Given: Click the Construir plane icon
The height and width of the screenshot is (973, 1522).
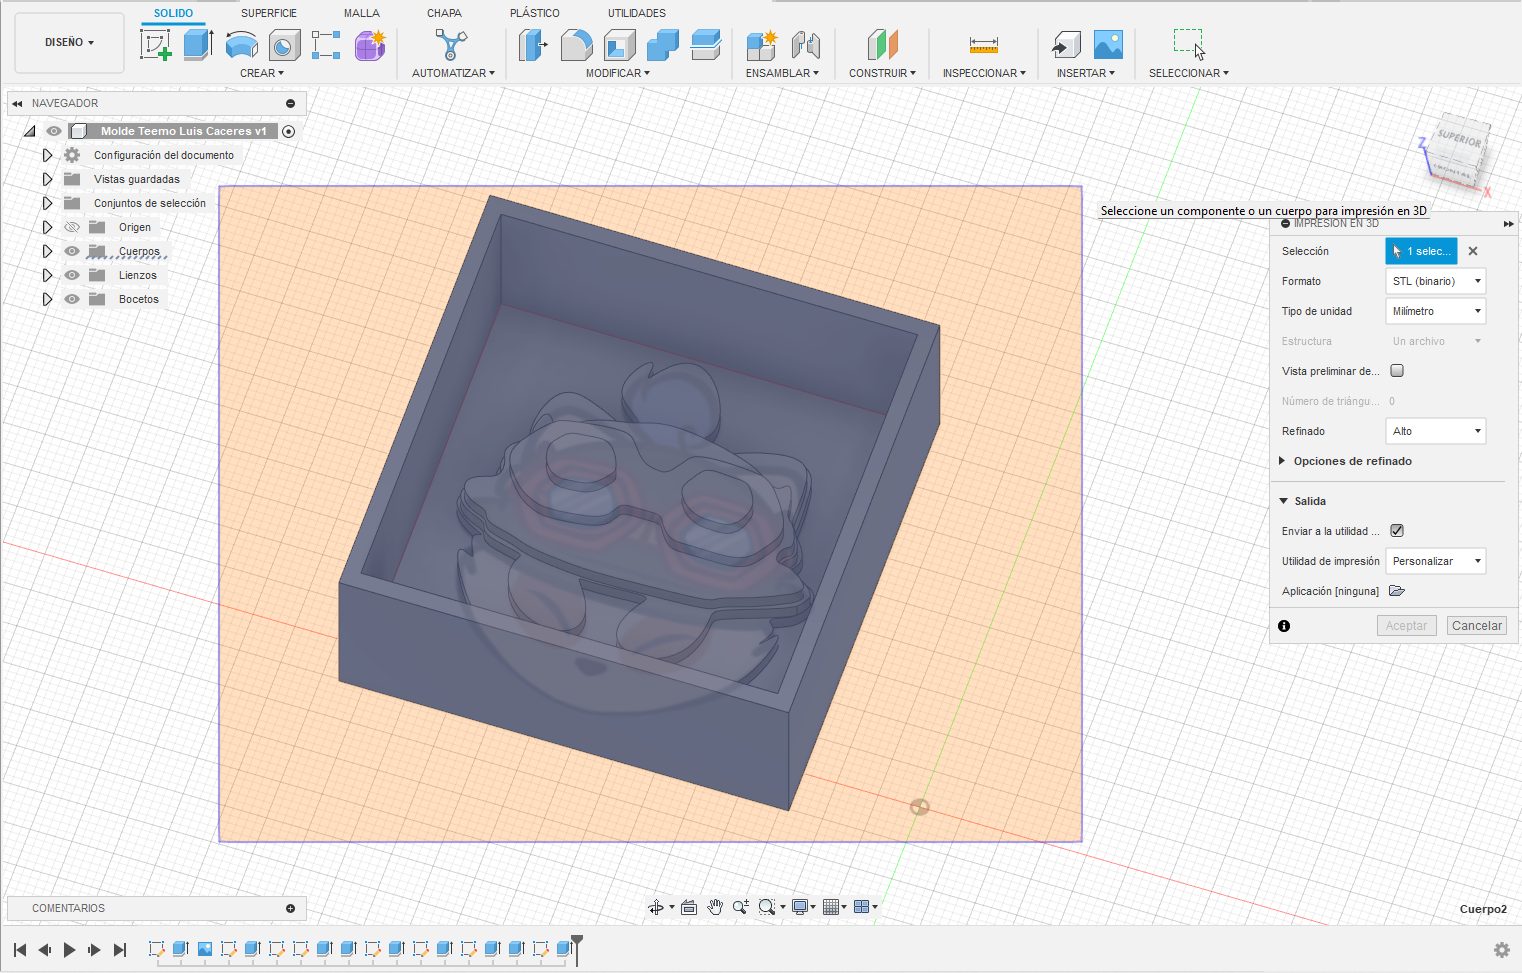Looking at the screenshot, I should (883, 45).
